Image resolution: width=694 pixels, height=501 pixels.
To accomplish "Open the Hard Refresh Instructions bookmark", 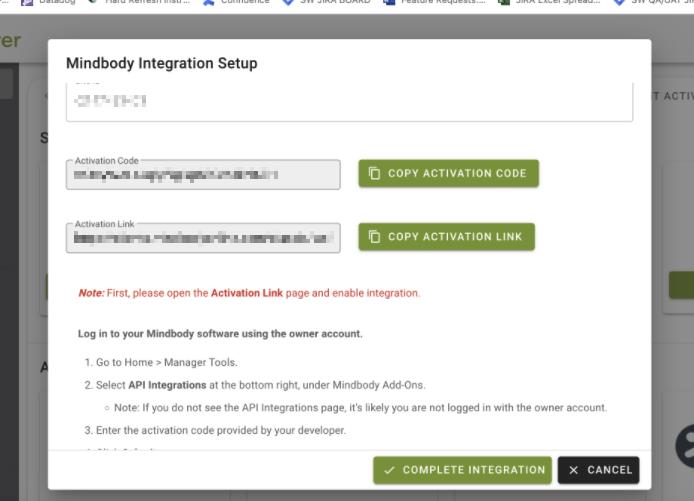I will (139, 2).
